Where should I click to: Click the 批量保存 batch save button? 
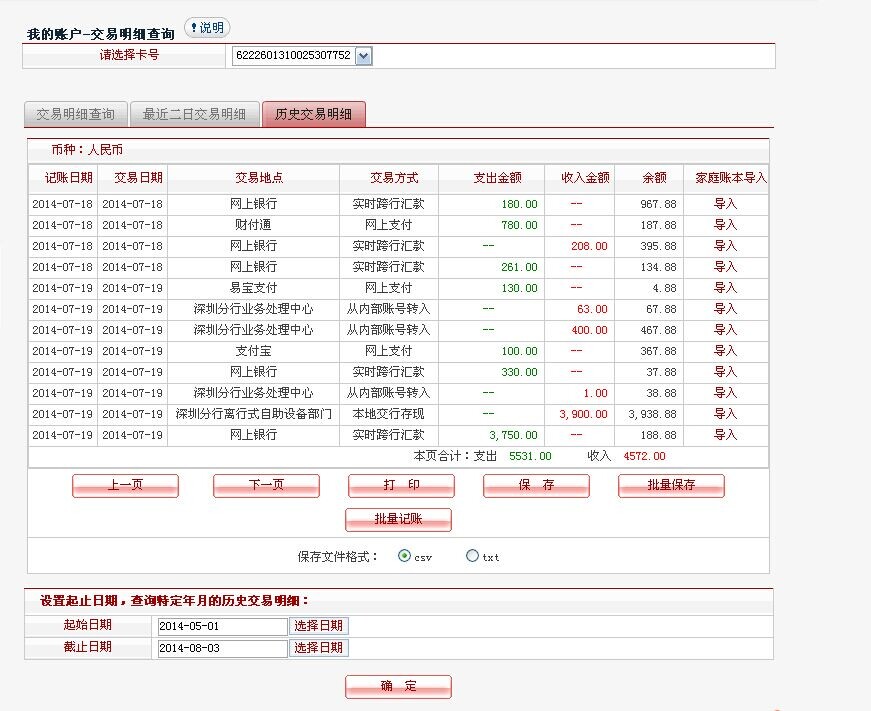click(x=671, y=485)
